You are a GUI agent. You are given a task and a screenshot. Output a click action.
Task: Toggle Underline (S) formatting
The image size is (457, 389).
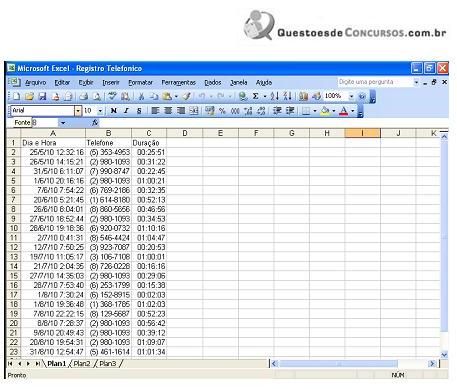(x=139, y=111)
